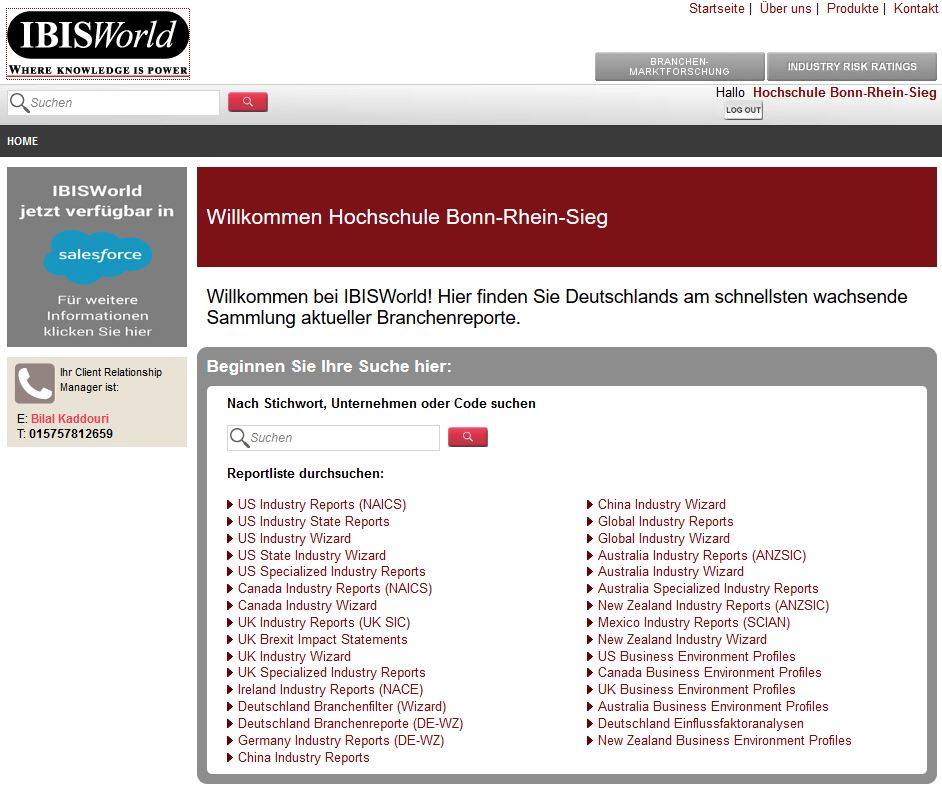The image size is (942, 793).
Task: Open US Industry Wizard
Action: 294,538
